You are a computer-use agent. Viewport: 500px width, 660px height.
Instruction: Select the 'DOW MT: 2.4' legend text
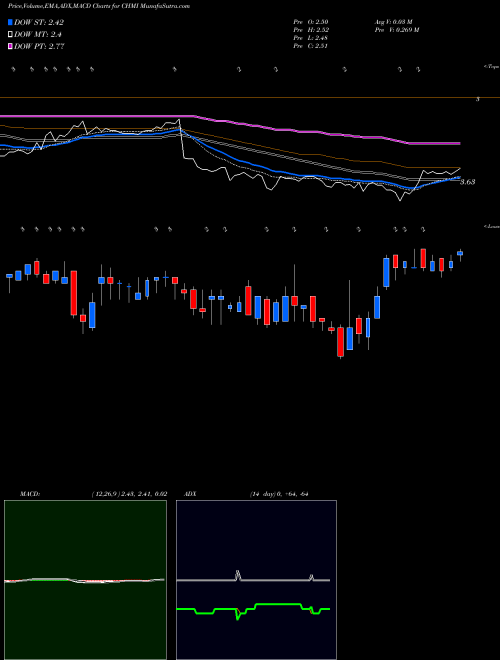(x=38, y=35)
